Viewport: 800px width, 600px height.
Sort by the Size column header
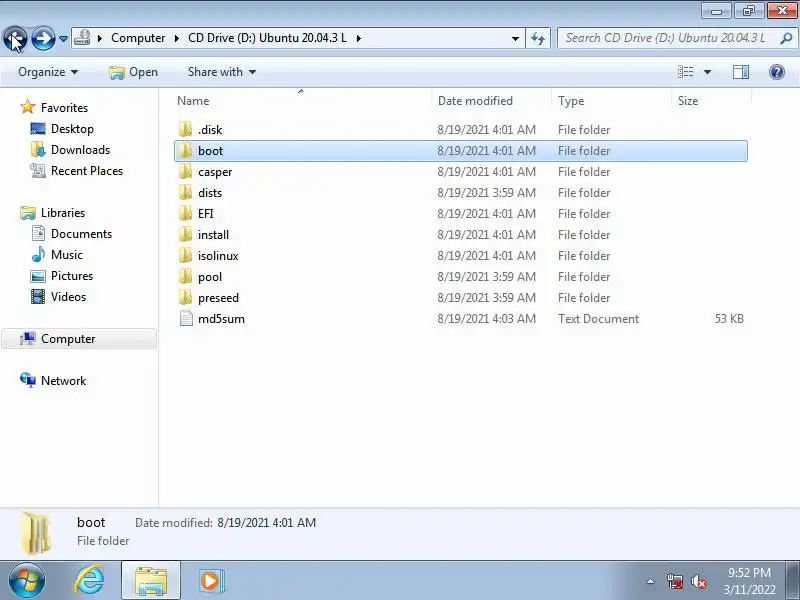[712, 101]
